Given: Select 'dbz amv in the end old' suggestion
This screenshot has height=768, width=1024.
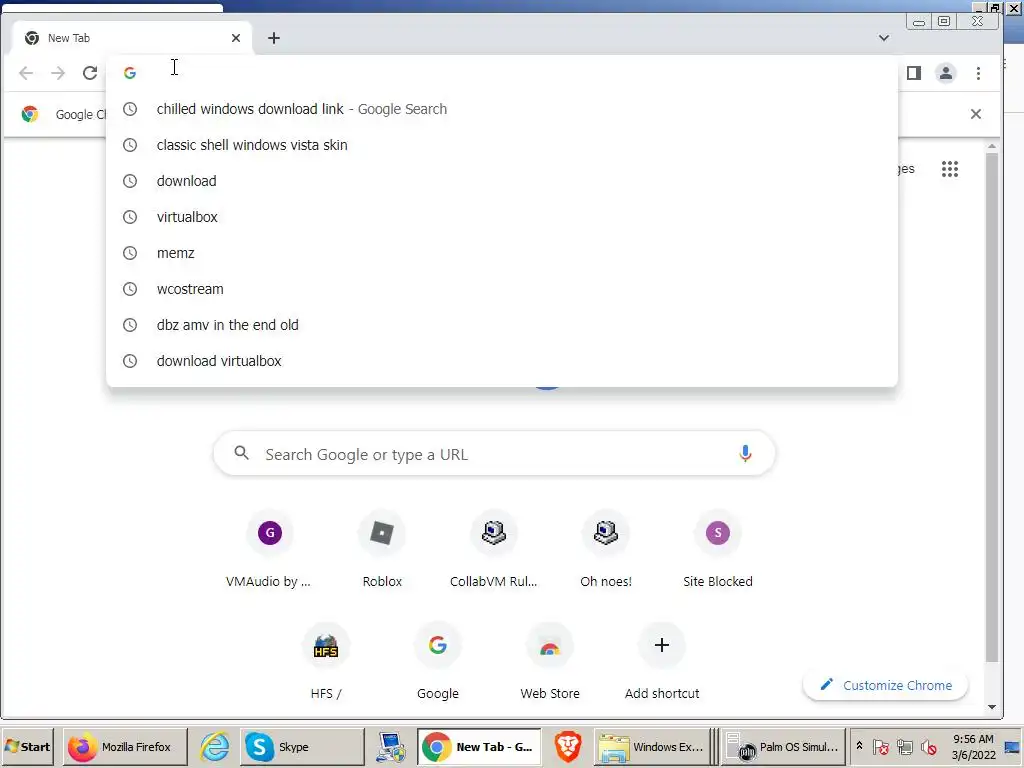Looking at the screenshot, I should pyautogui.click(x=502, y=325).
